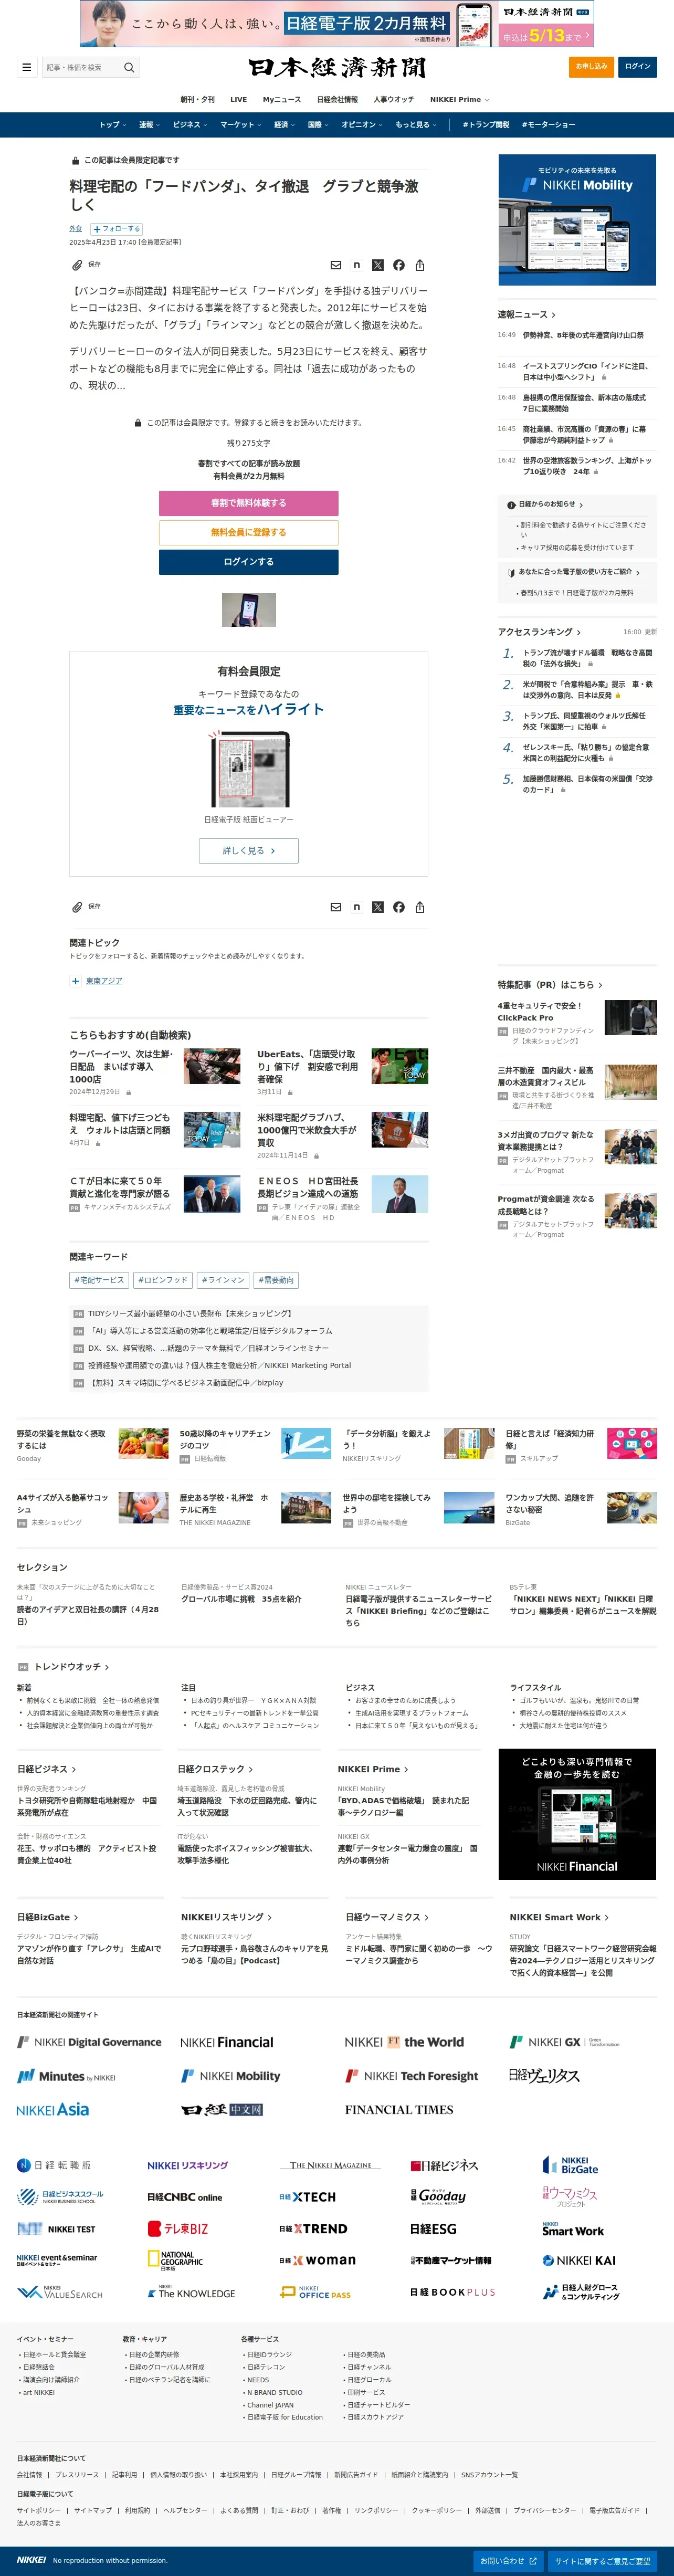Open the 日経CNBC online logo
674x2576 pixels.
point(185,2197)
